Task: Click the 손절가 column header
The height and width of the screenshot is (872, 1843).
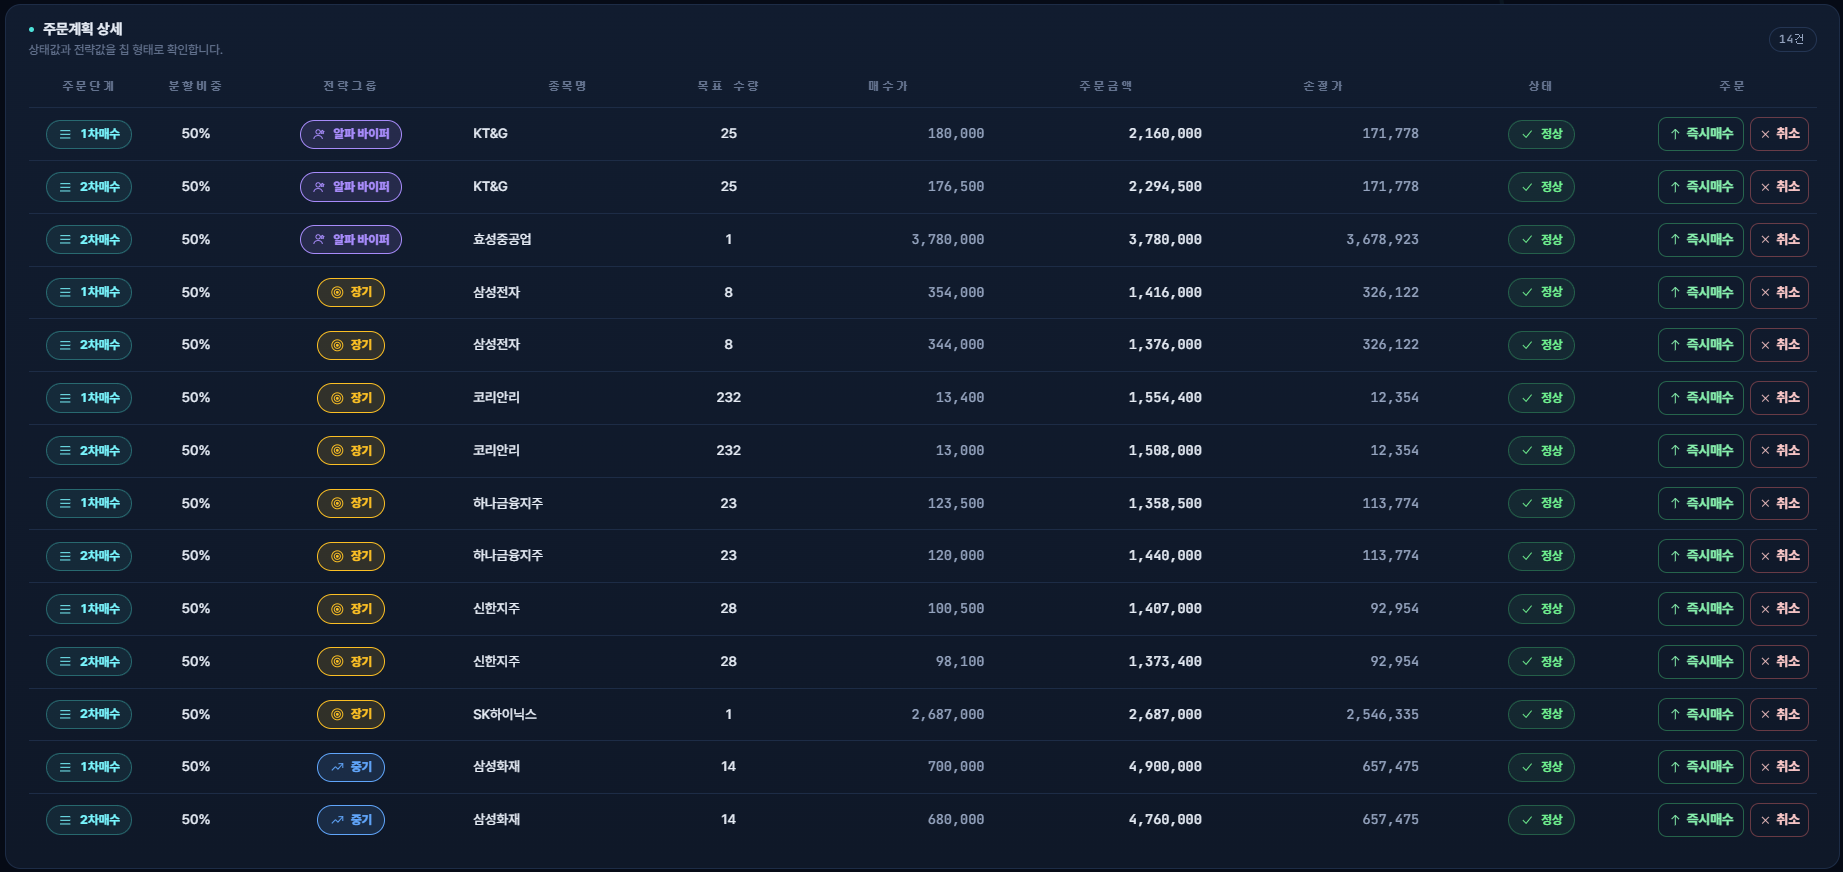Action: 1323,86
